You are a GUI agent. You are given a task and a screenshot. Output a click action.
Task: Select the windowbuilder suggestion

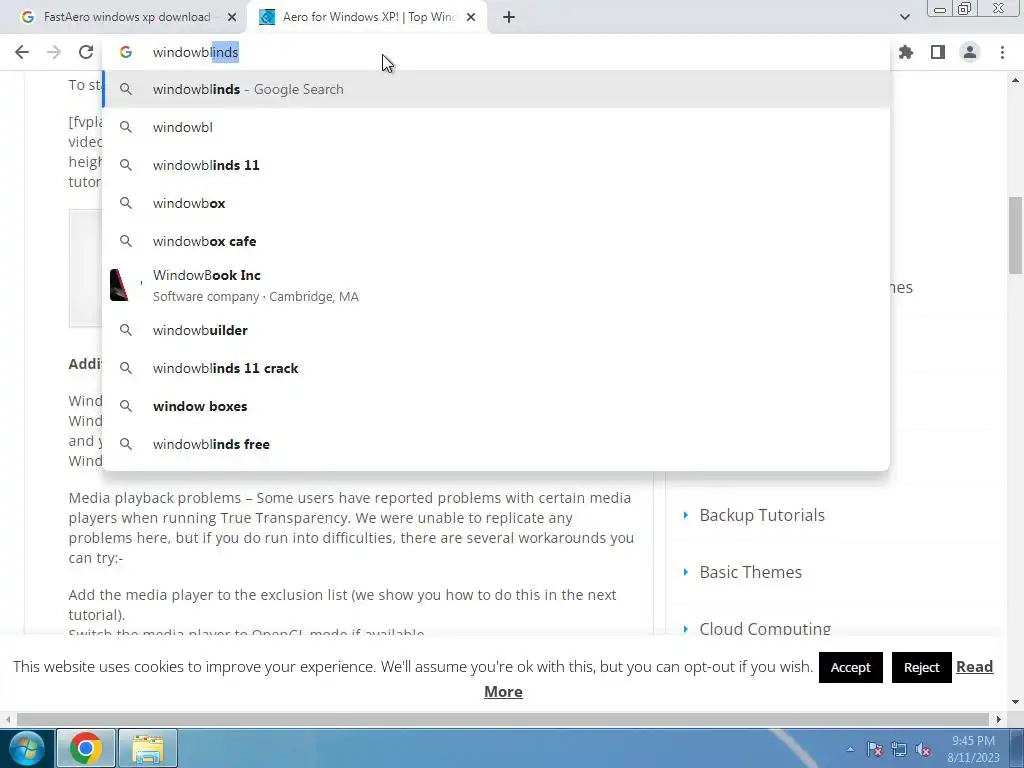(x=496, y=330)
